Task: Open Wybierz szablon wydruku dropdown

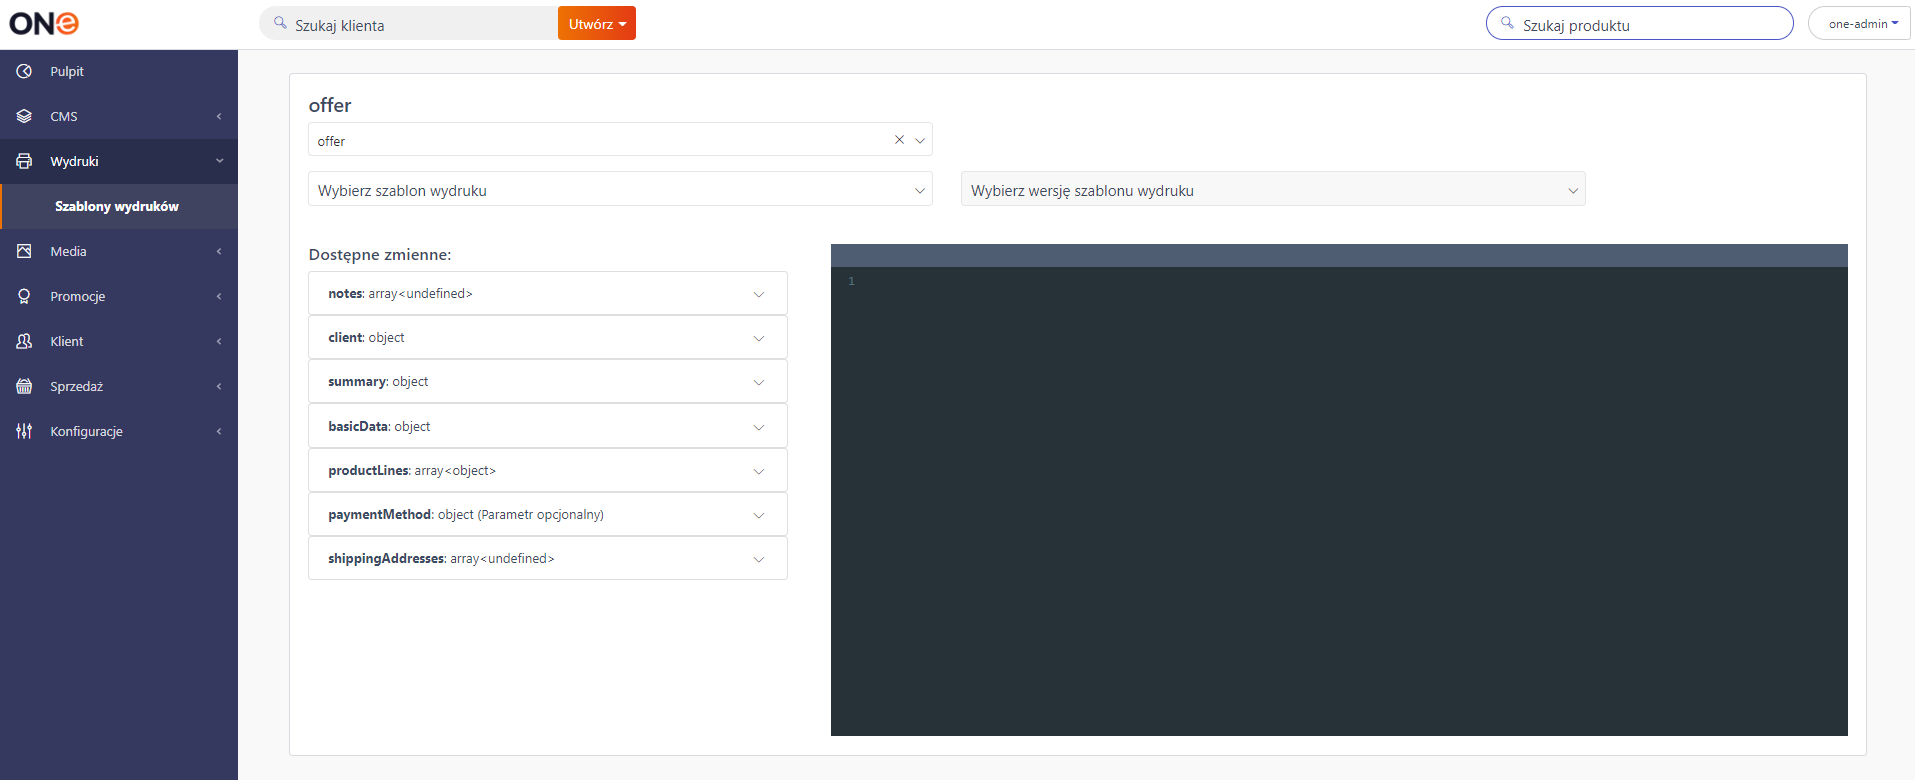Action: (620, 189)
